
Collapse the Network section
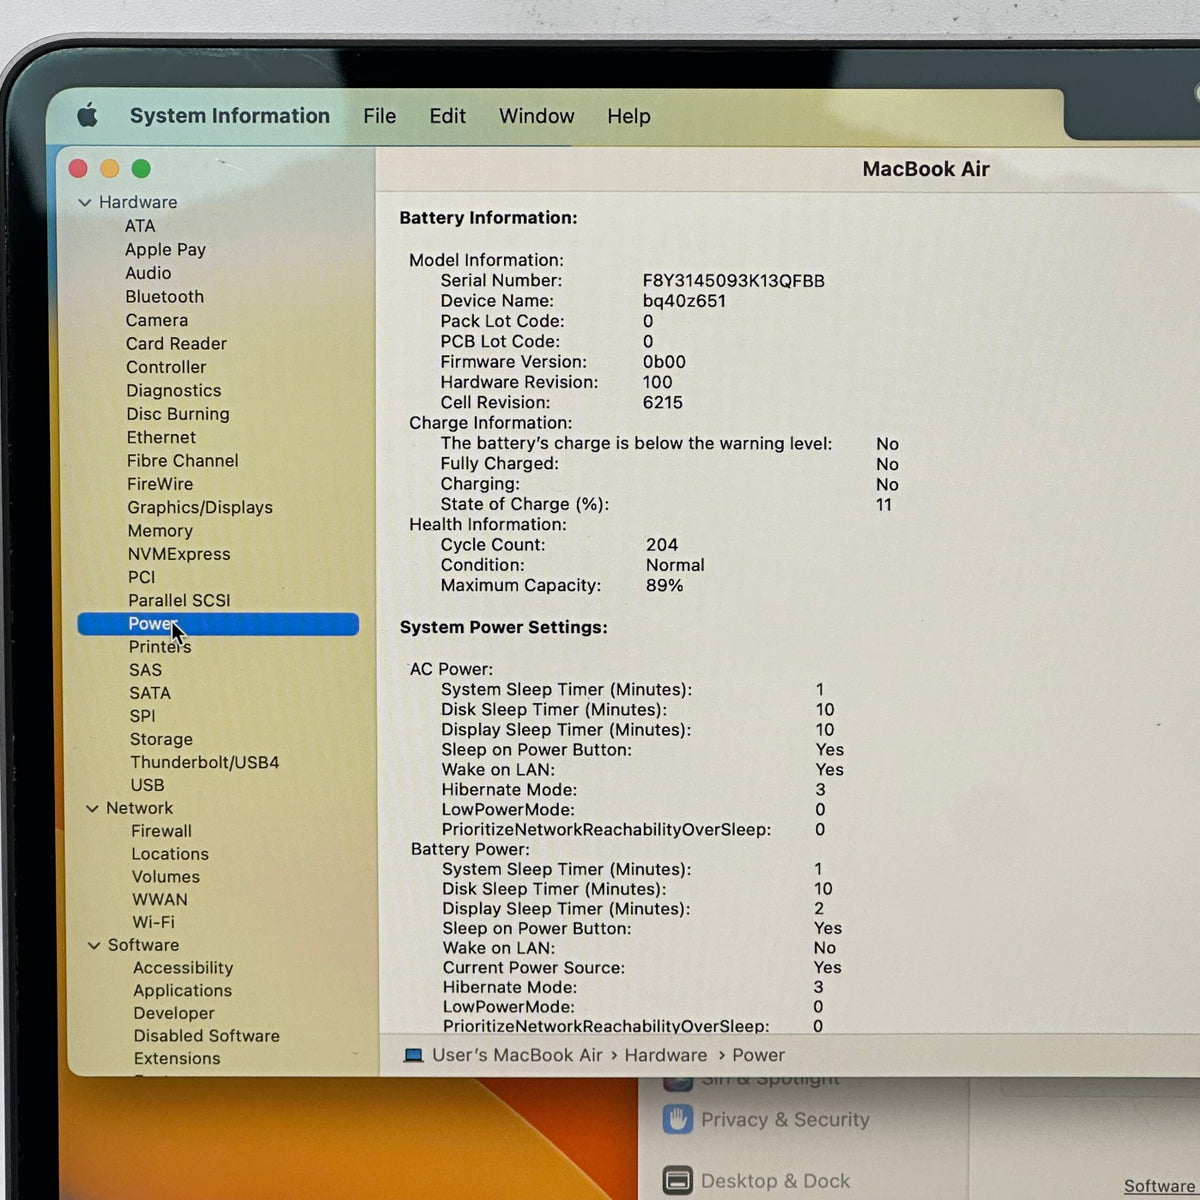tap(92, 808)
